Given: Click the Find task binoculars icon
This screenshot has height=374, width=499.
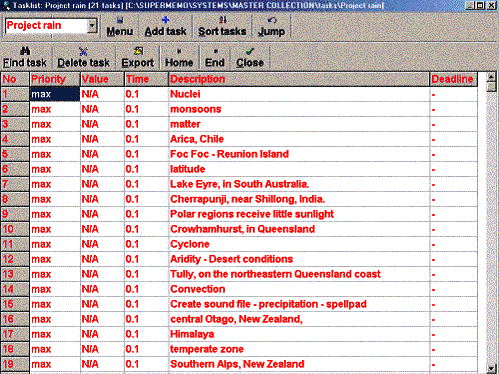Looking at the screenshot, I should point(25,51).
